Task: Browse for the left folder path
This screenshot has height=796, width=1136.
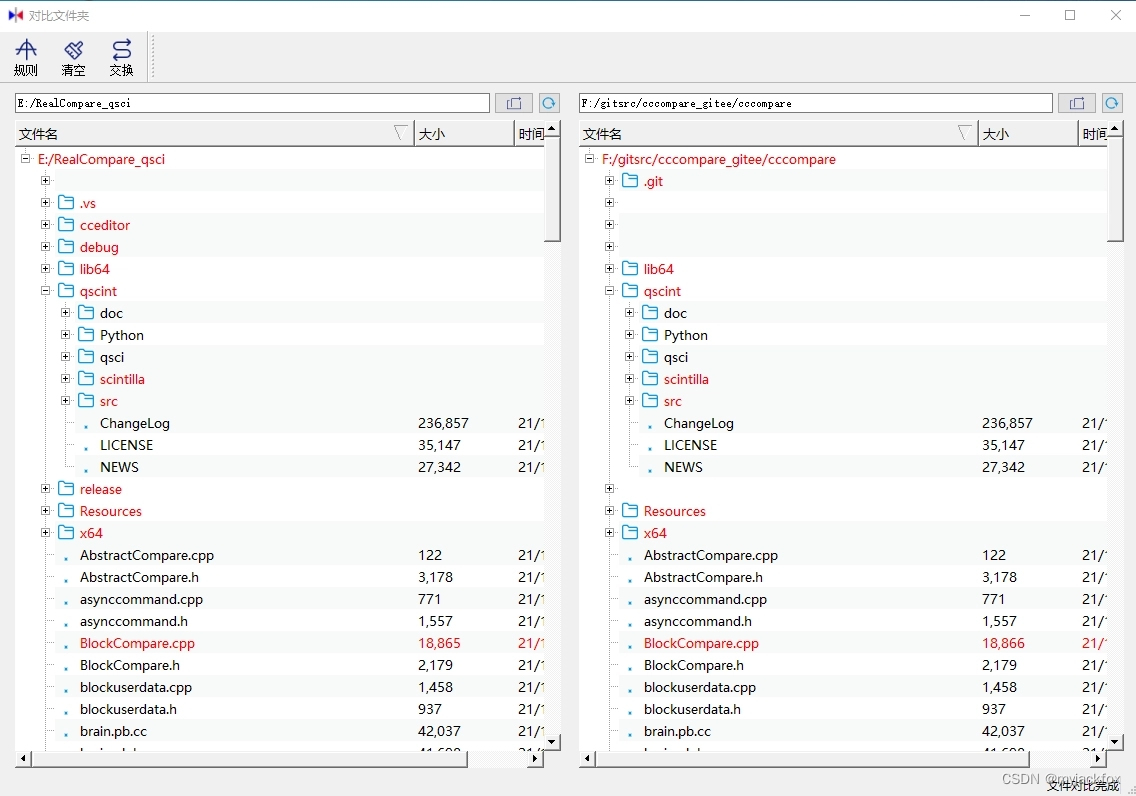Action: click(x=514, y=103)
